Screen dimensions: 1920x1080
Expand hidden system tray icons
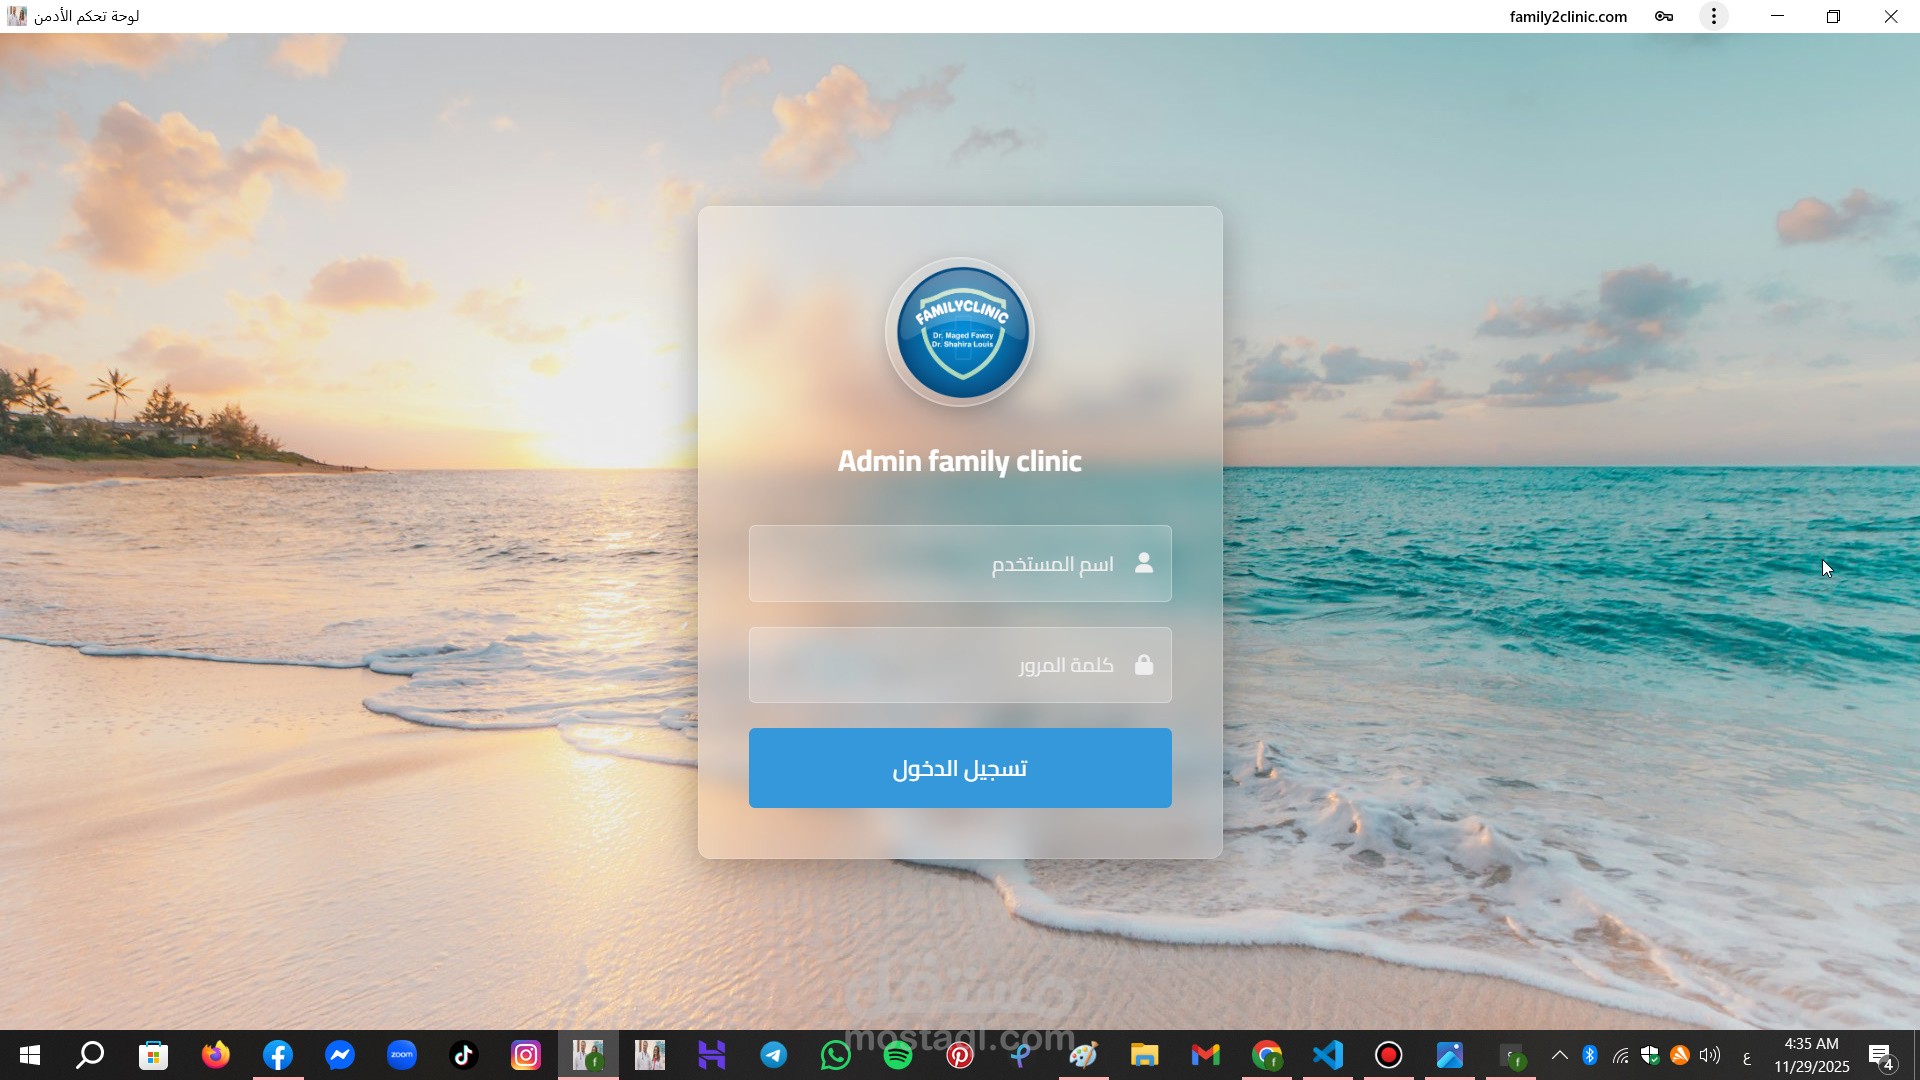(1559, 1055)
